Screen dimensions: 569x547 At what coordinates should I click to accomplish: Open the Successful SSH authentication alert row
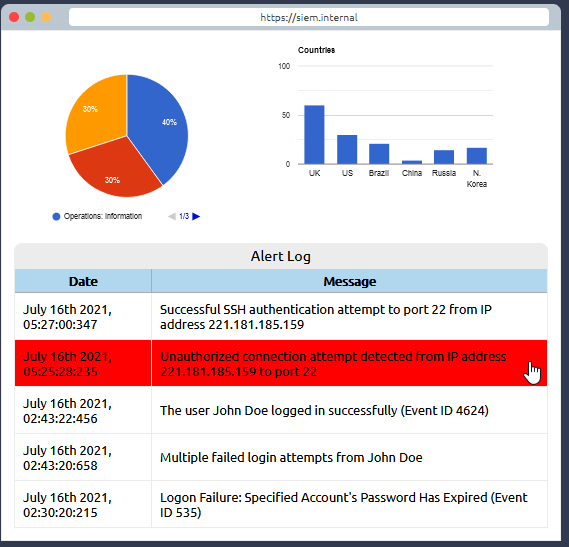click(281, 317)
